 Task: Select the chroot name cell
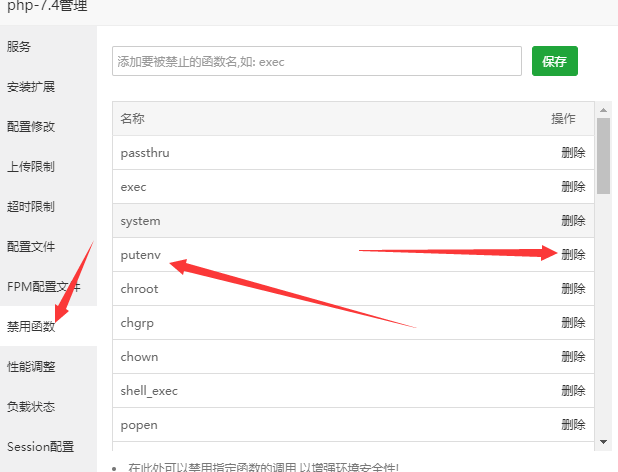point(139,289)
